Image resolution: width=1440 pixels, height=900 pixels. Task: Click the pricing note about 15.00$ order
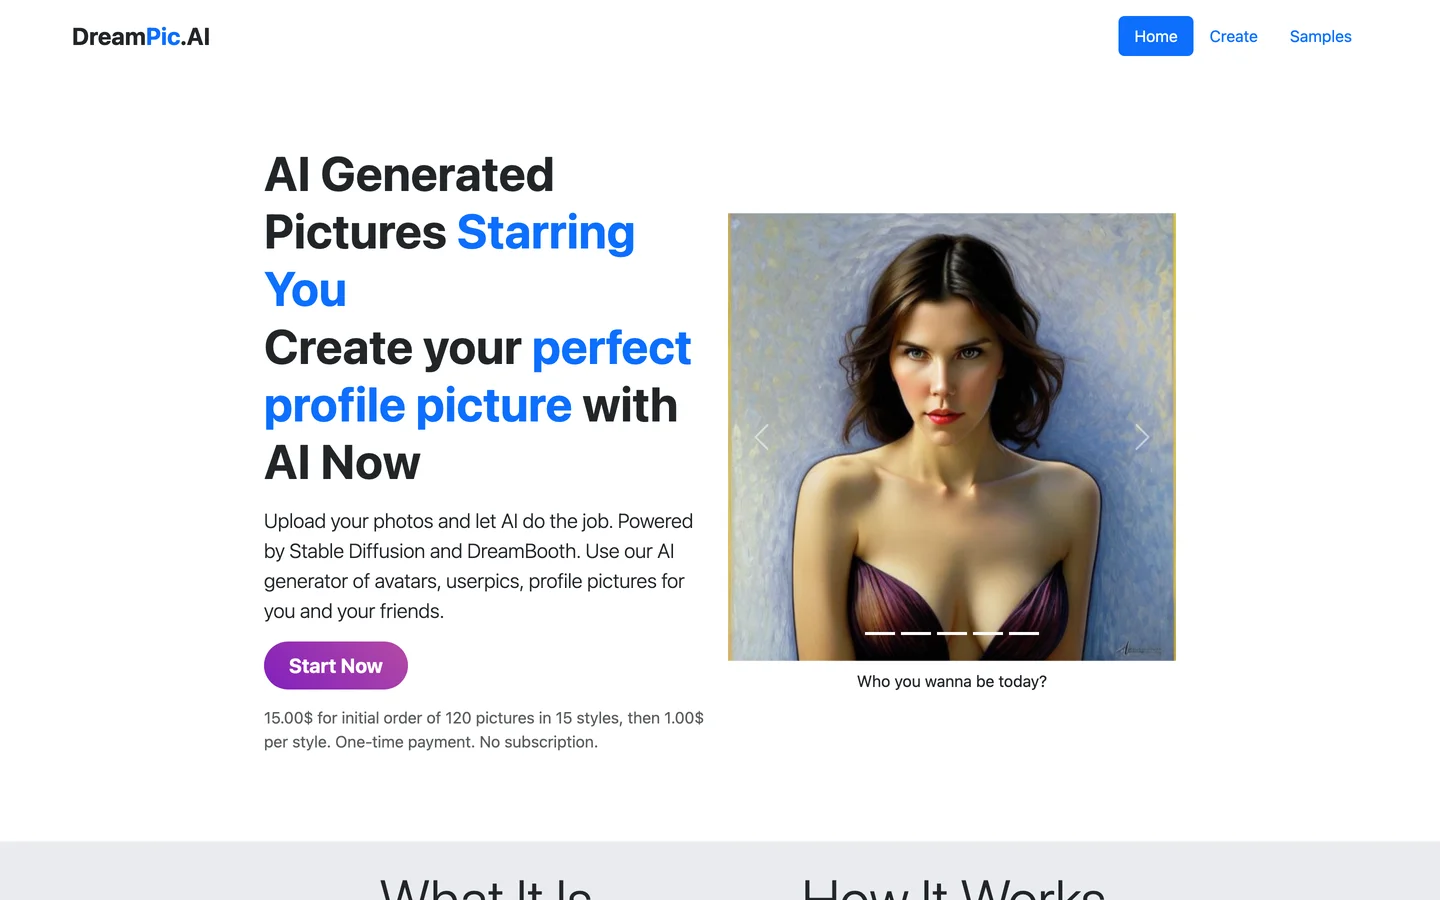[484, 730]
